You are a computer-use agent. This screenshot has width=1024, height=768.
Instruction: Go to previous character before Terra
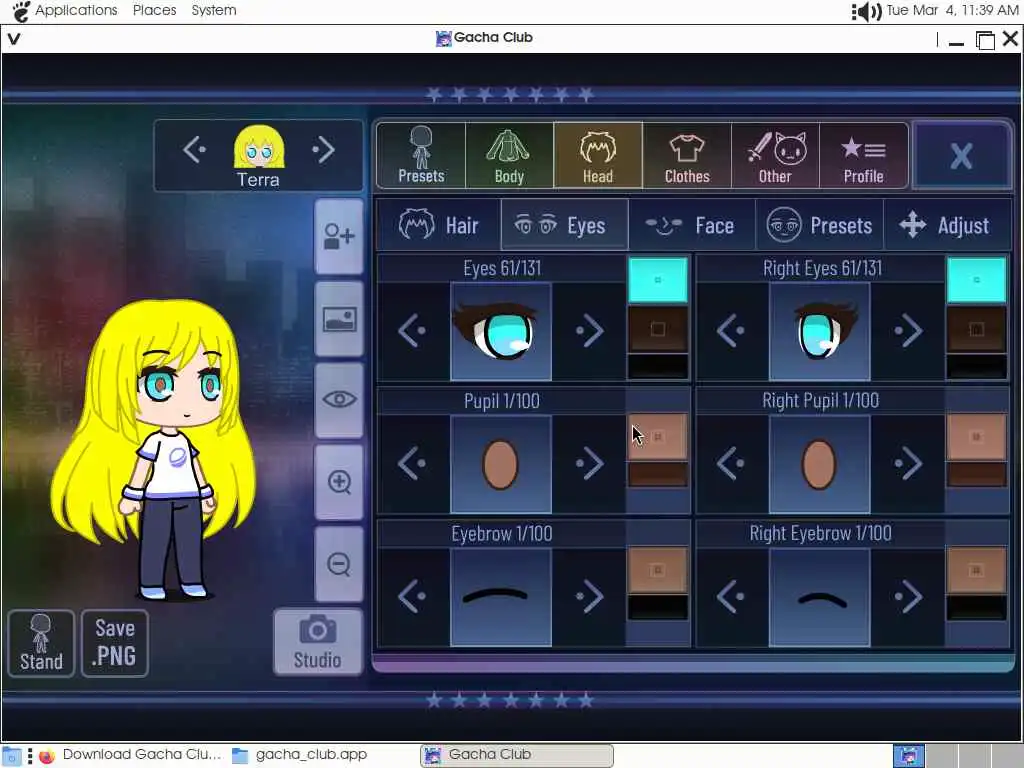point(195,150)
